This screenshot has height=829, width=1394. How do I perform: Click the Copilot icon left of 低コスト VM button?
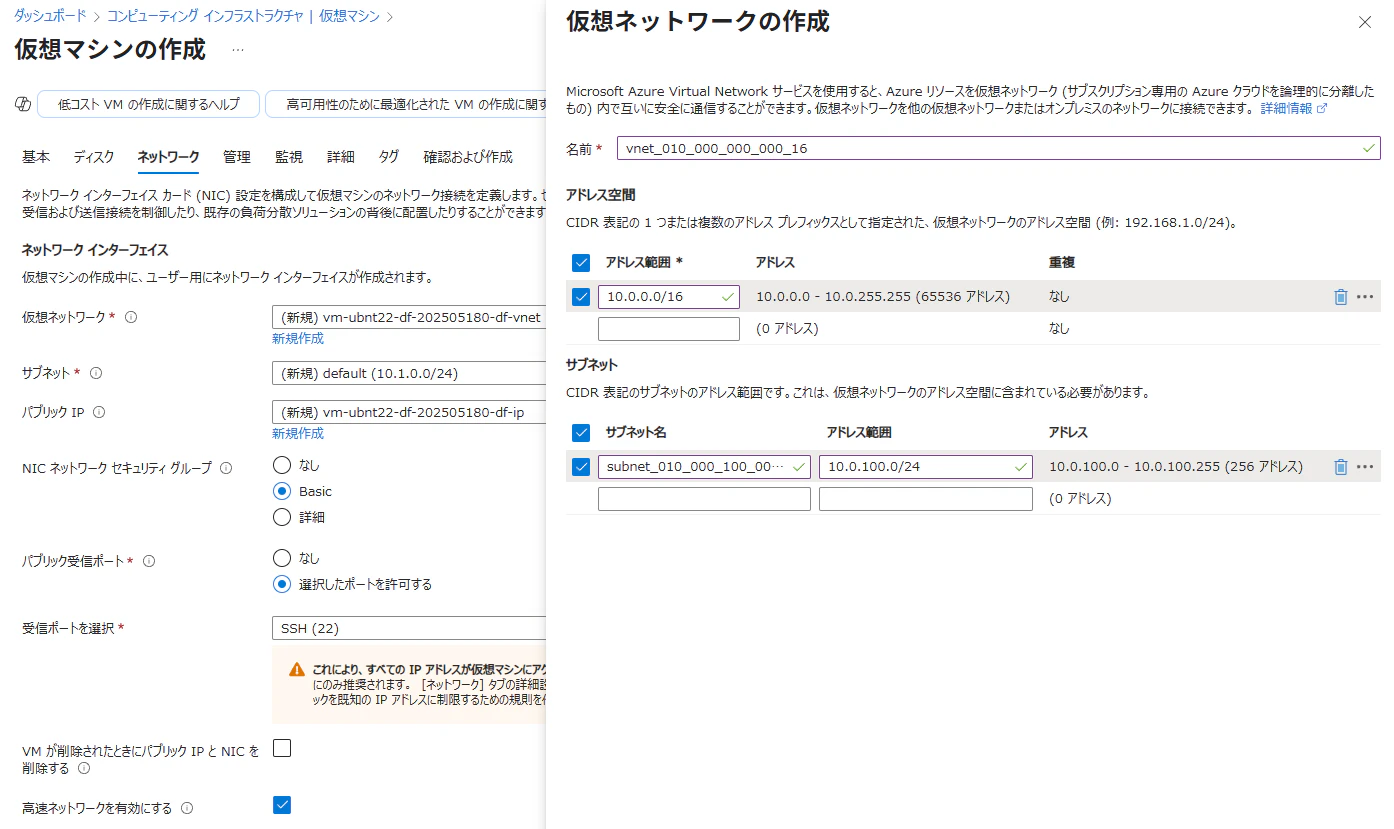(x=23, y=104)
